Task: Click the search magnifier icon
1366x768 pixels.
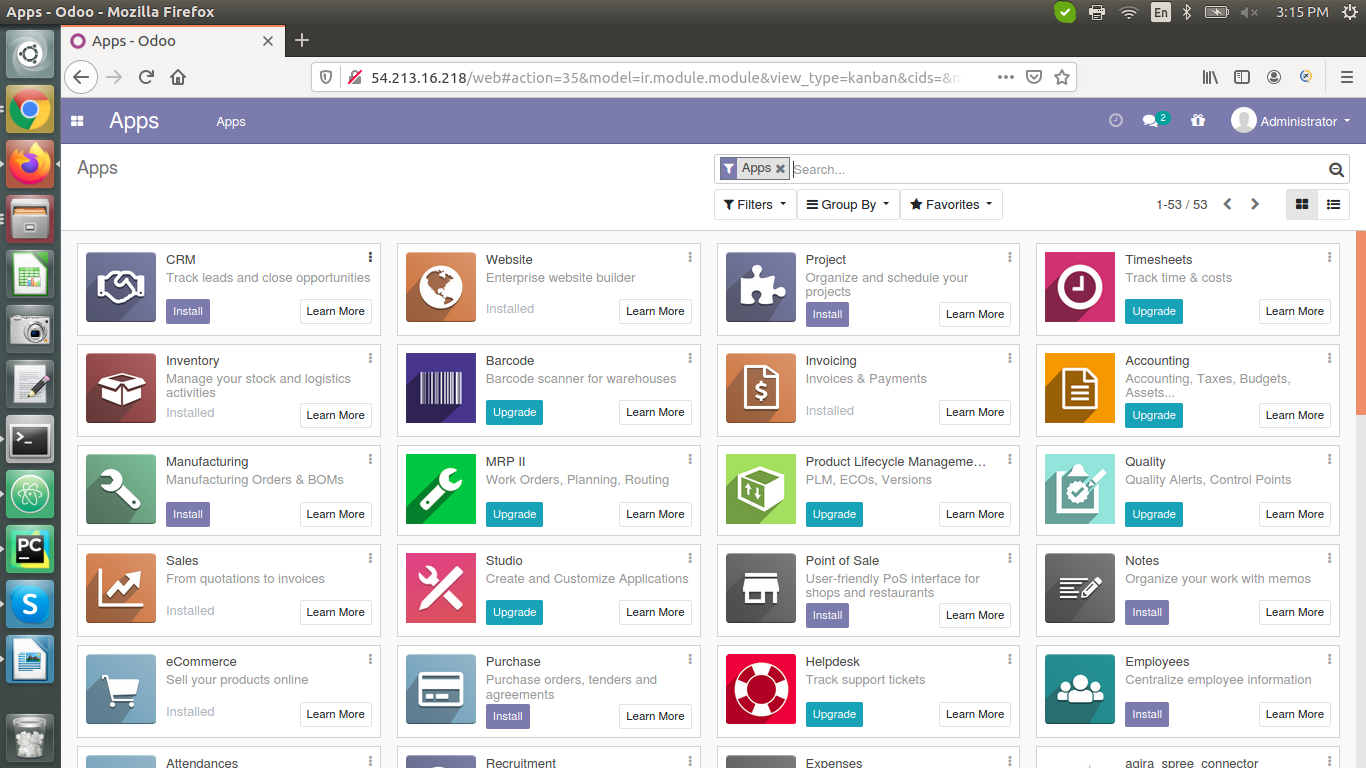Action: [x=1336, y=169]
